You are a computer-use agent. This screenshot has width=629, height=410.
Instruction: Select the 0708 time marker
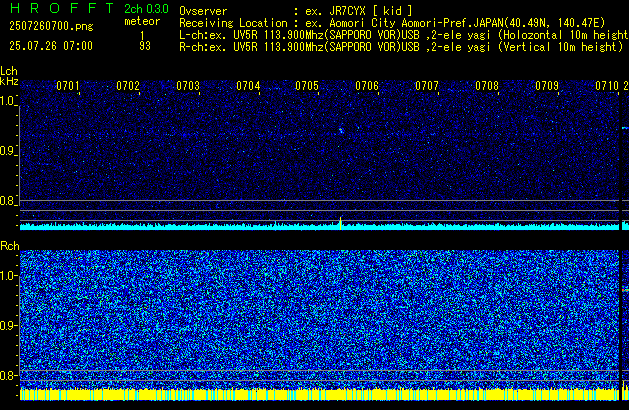coord(487,86)
